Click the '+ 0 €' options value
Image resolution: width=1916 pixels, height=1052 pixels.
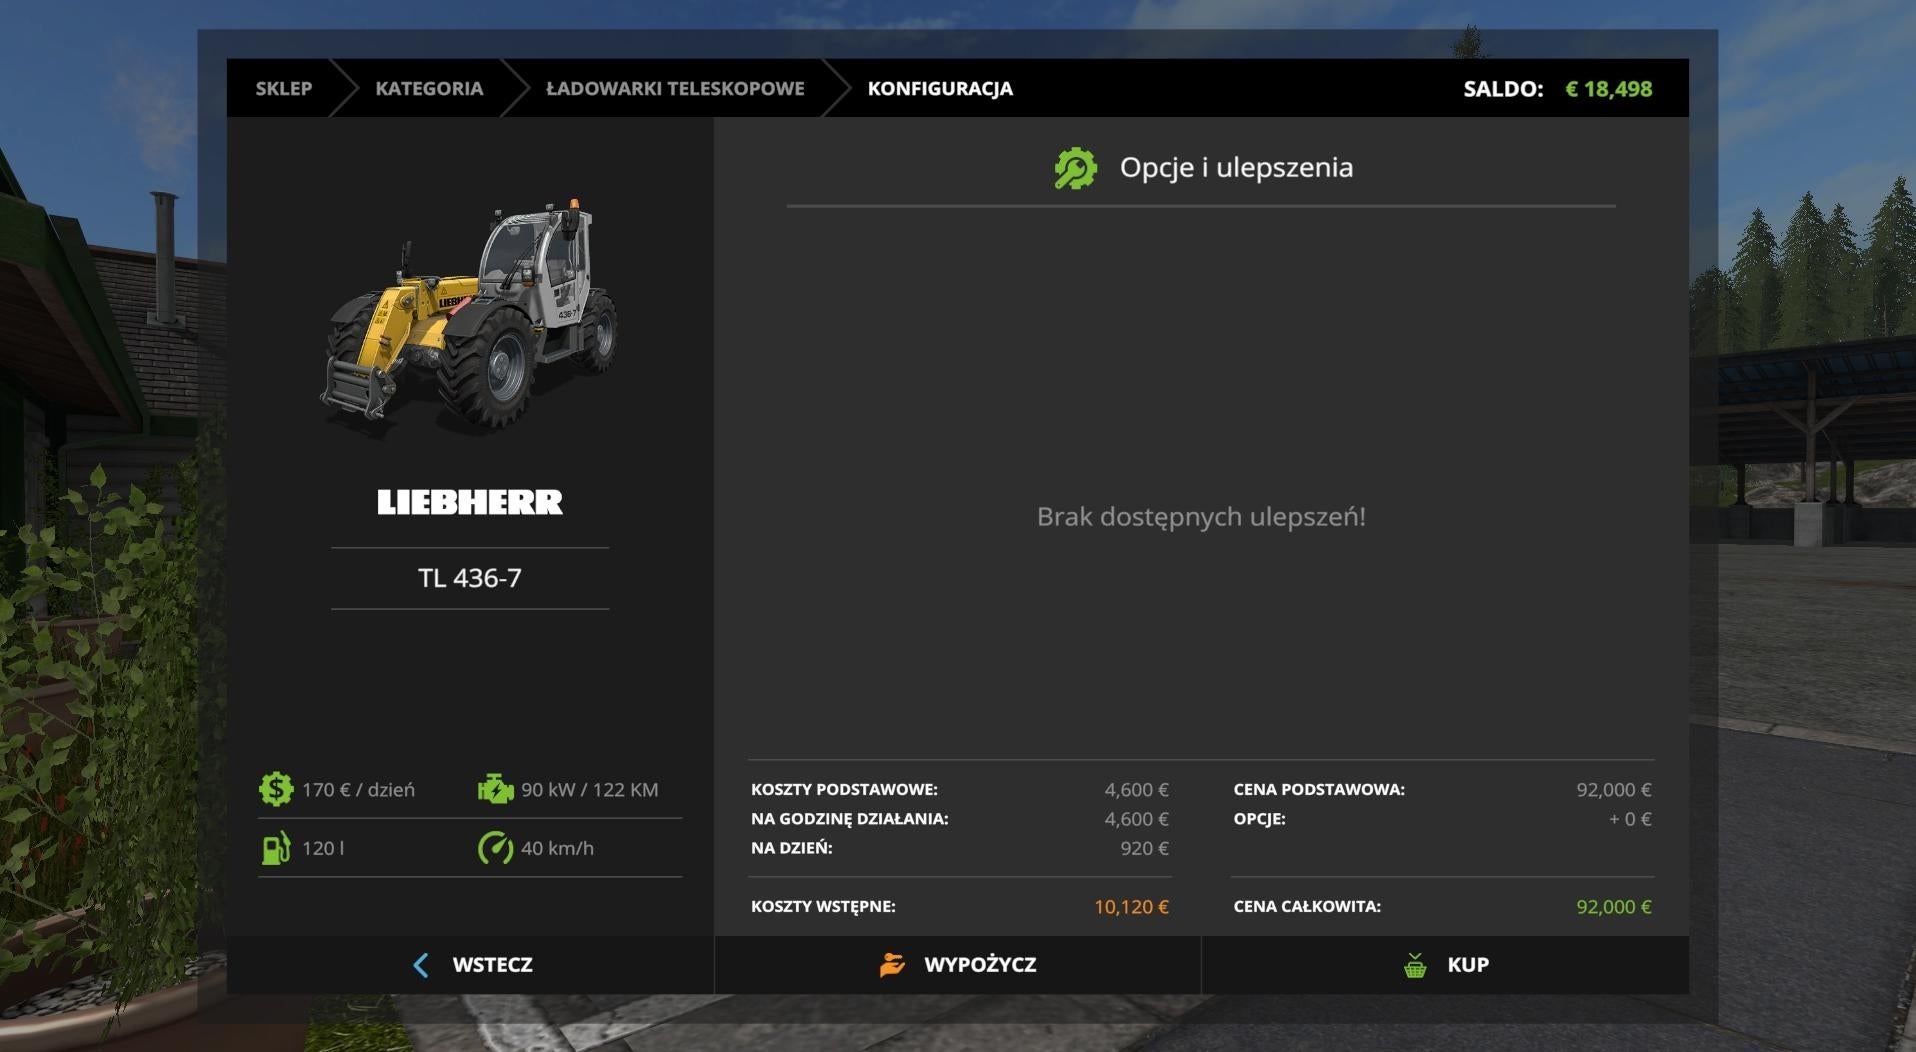1630,819
